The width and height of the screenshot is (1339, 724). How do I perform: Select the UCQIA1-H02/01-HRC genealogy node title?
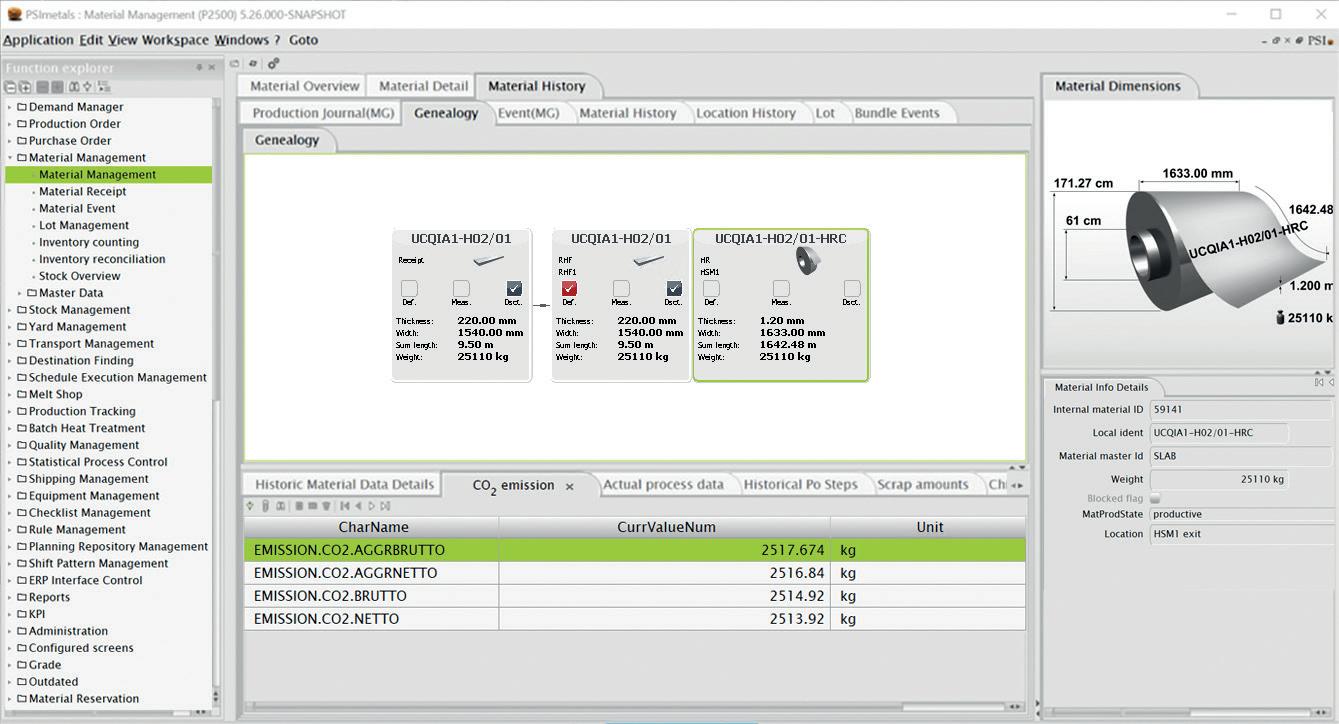(780, 239)
